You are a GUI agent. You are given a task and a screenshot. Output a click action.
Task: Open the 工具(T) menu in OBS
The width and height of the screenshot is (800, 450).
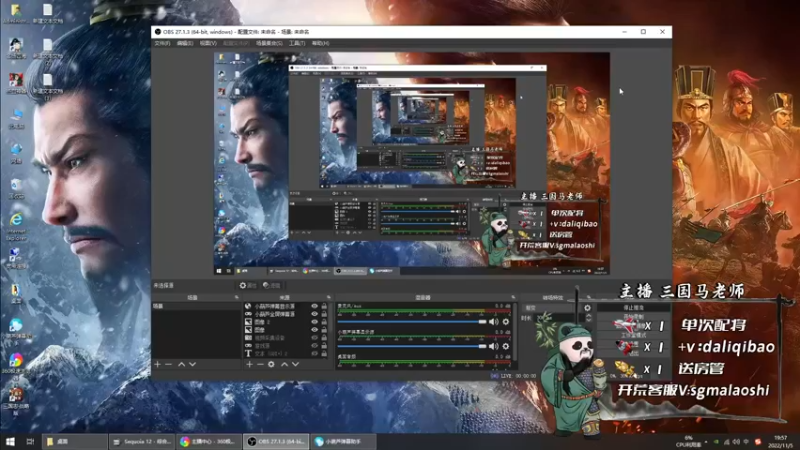pos(297,43)
